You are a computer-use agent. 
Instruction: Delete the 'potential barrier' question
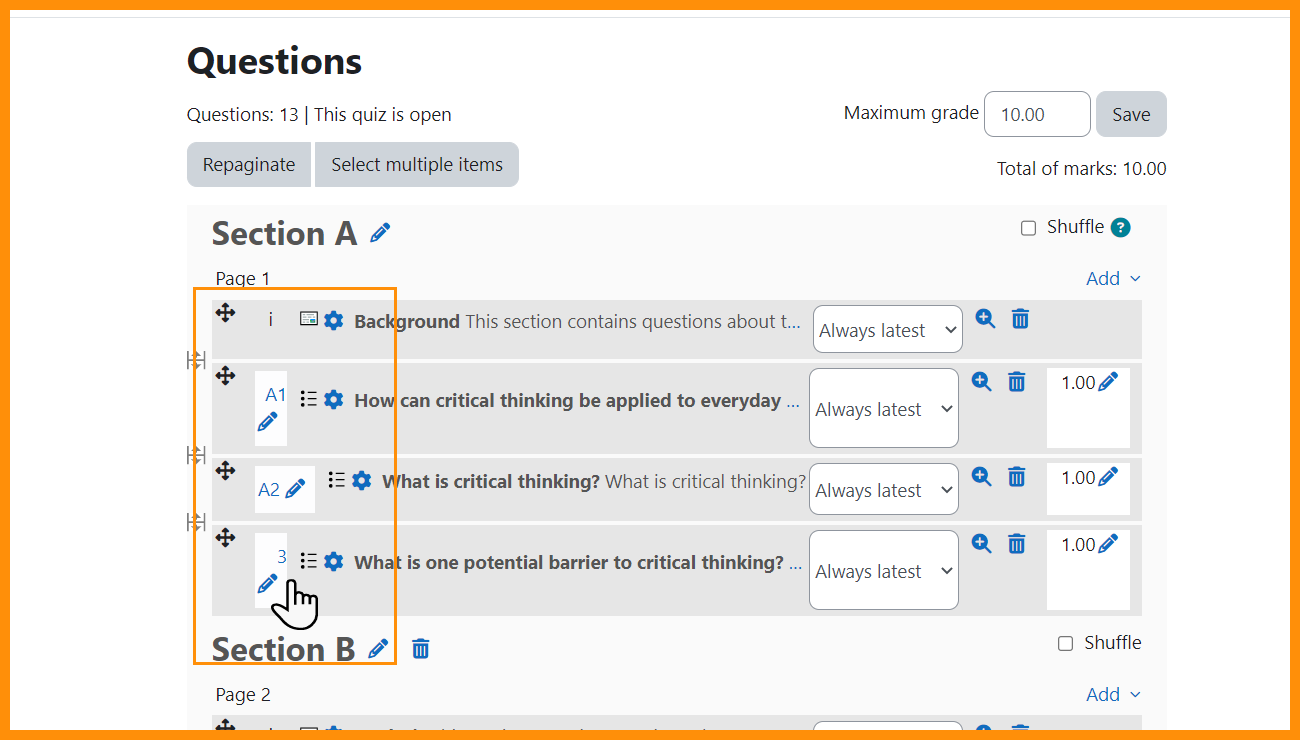pos(1017,544)
